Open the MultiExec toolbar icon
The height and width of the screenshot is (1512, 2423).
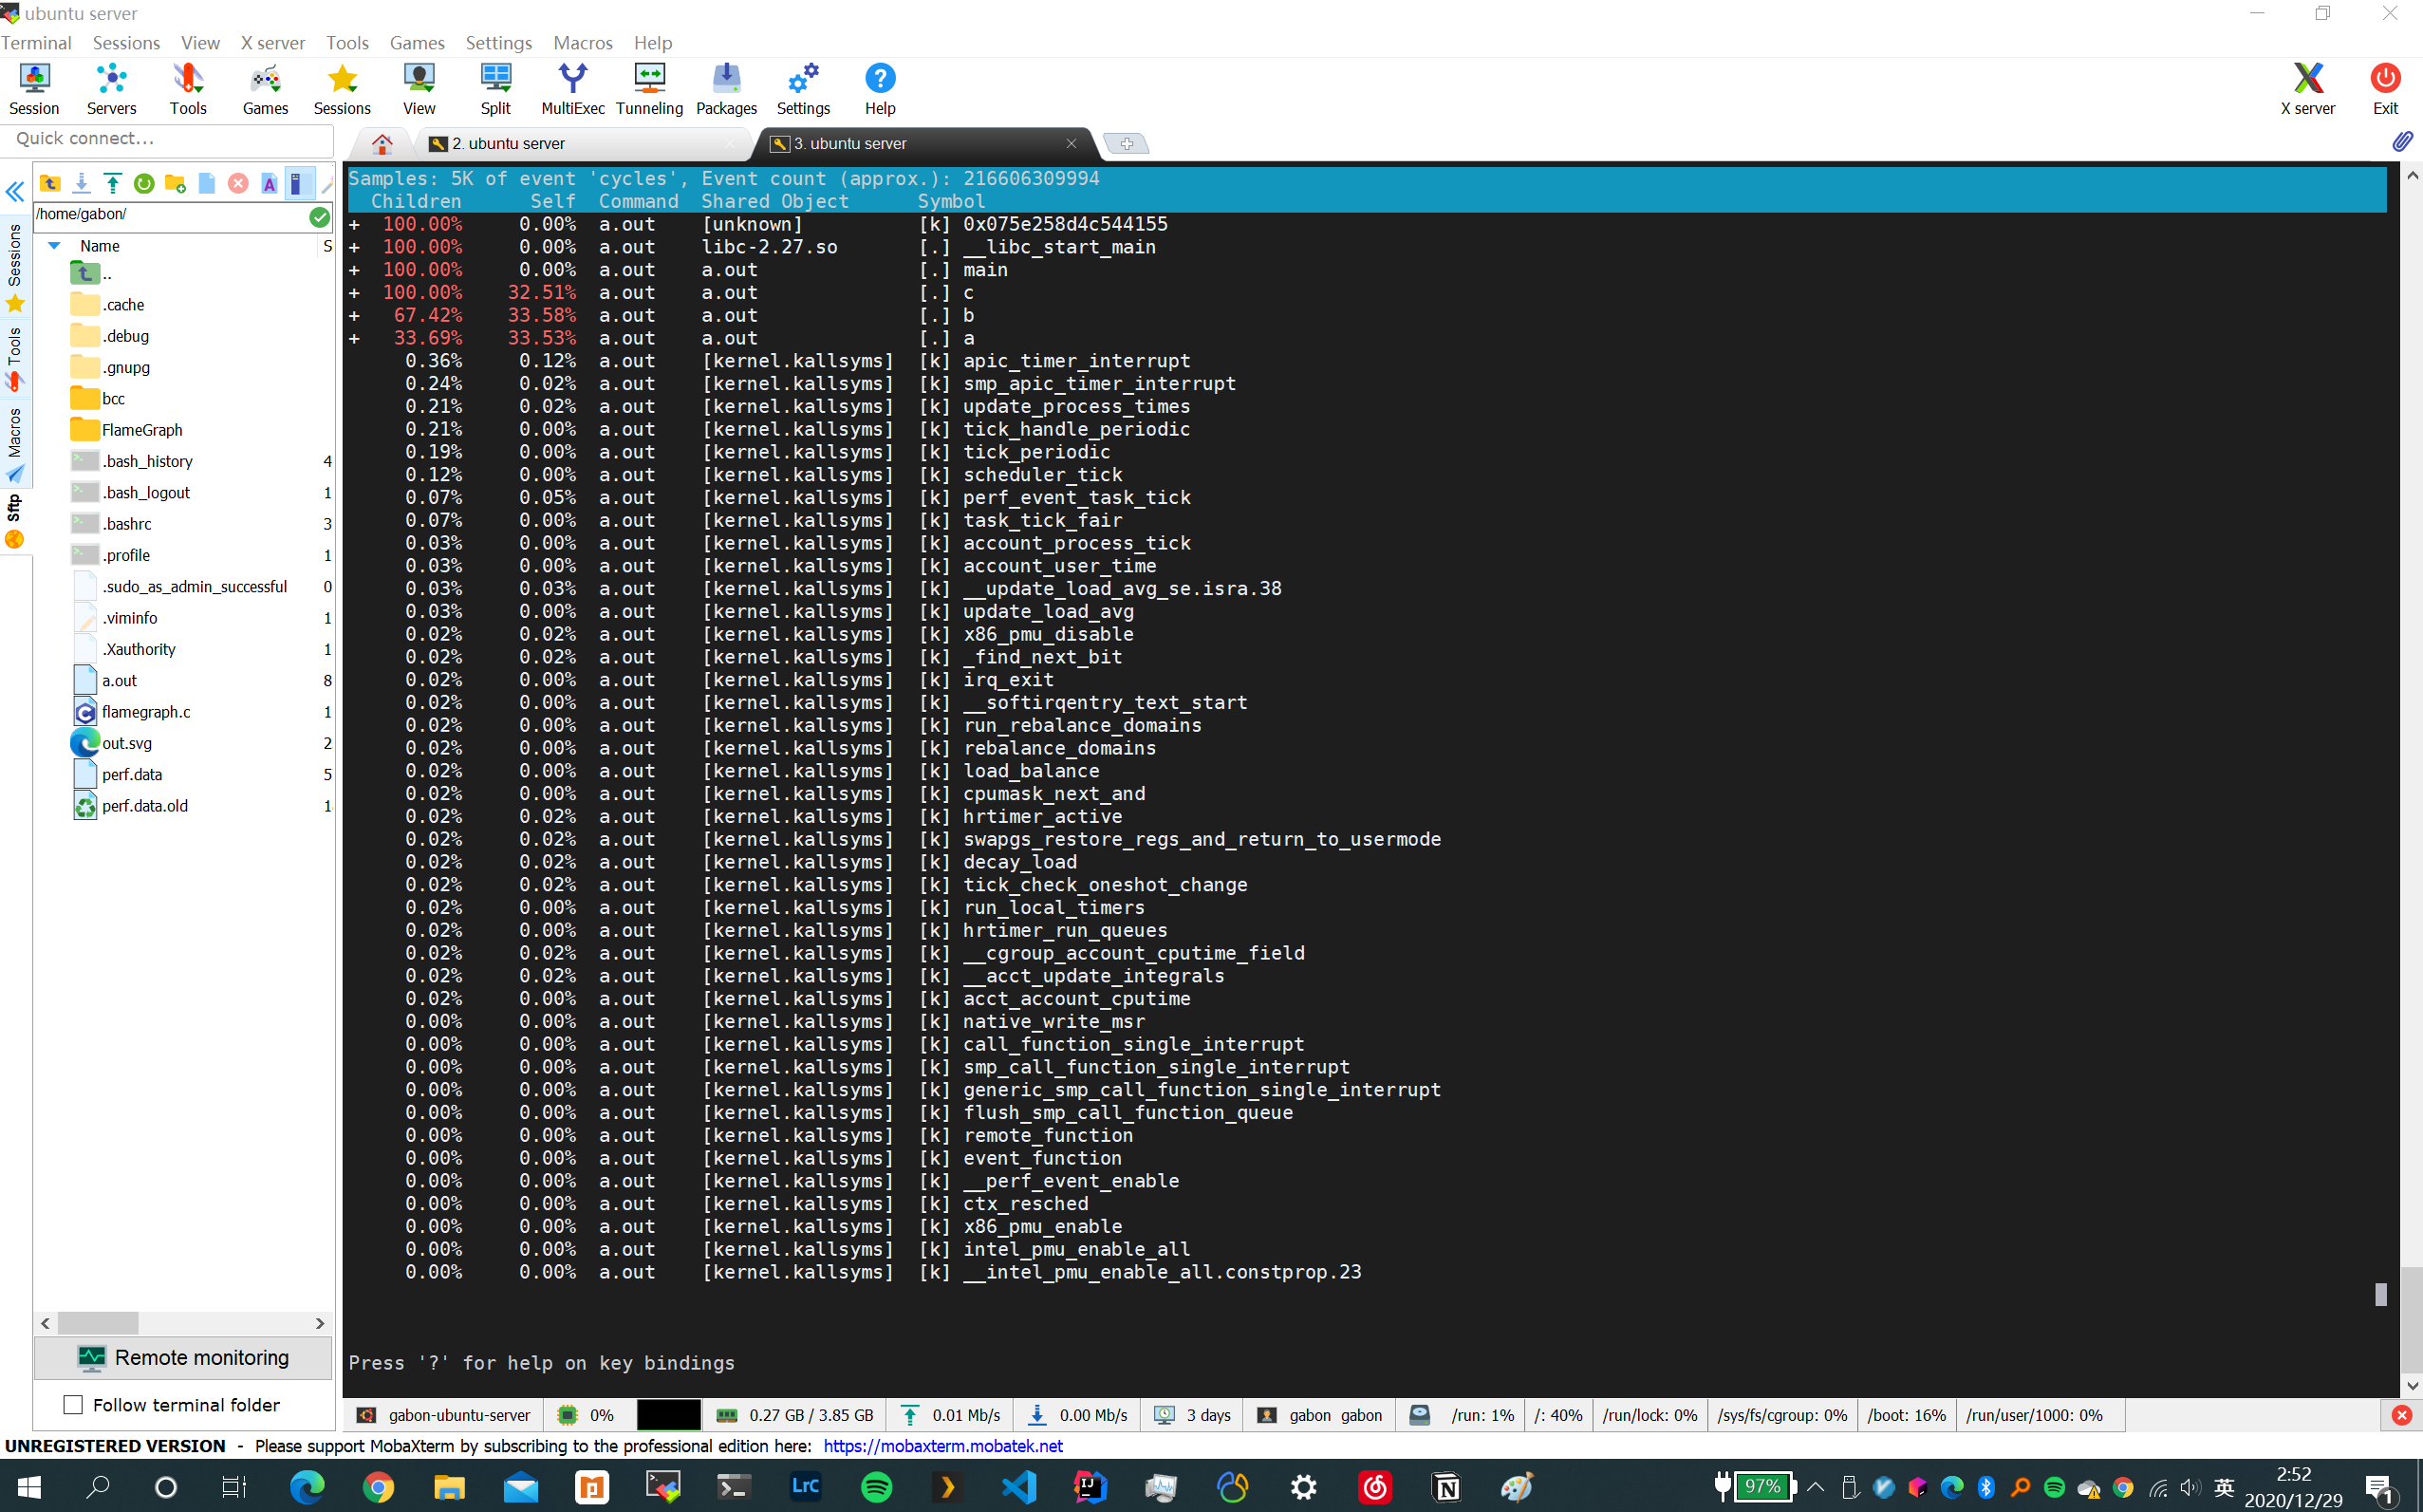[x=572, y=89]
